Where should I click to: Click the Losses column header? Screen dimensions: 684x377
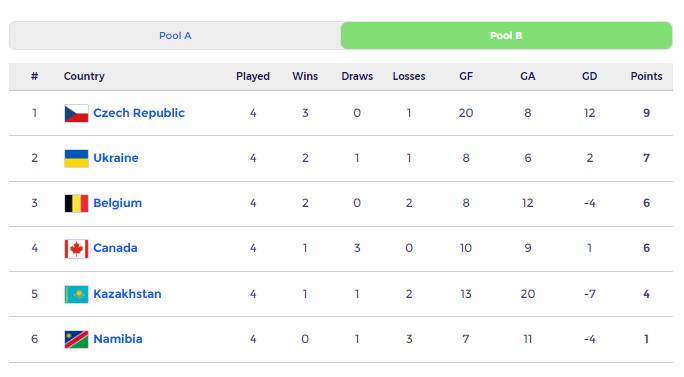[409, 76]
